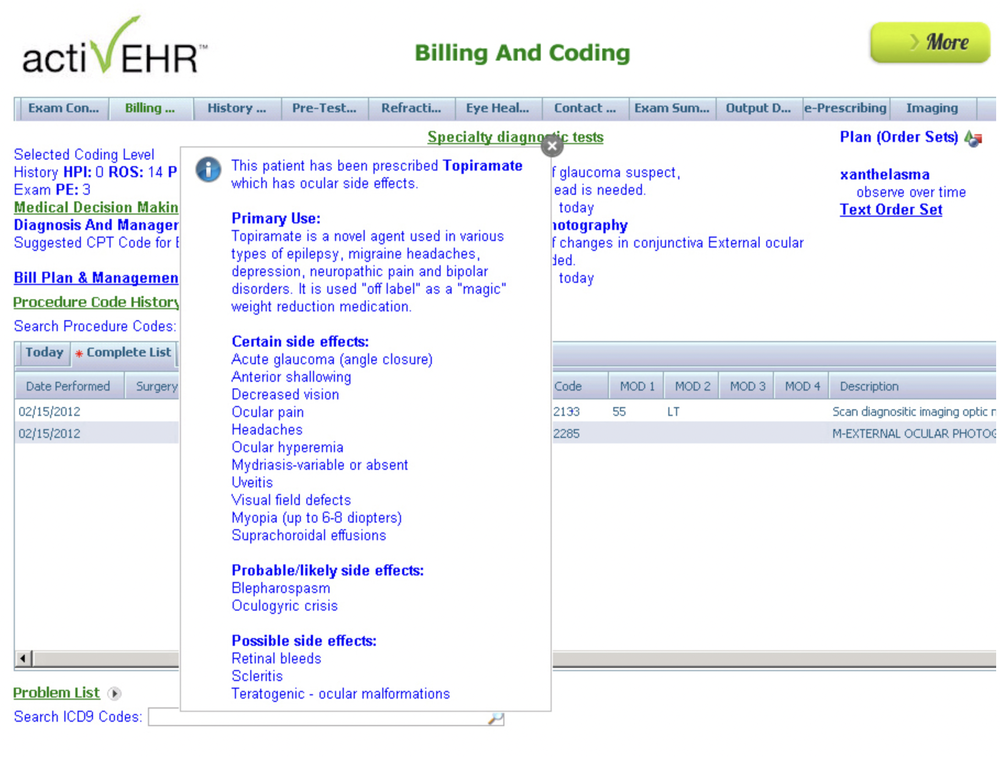Click the blue info icon in popup
The image size is (1000, 757).
click(x=209, y=170)
